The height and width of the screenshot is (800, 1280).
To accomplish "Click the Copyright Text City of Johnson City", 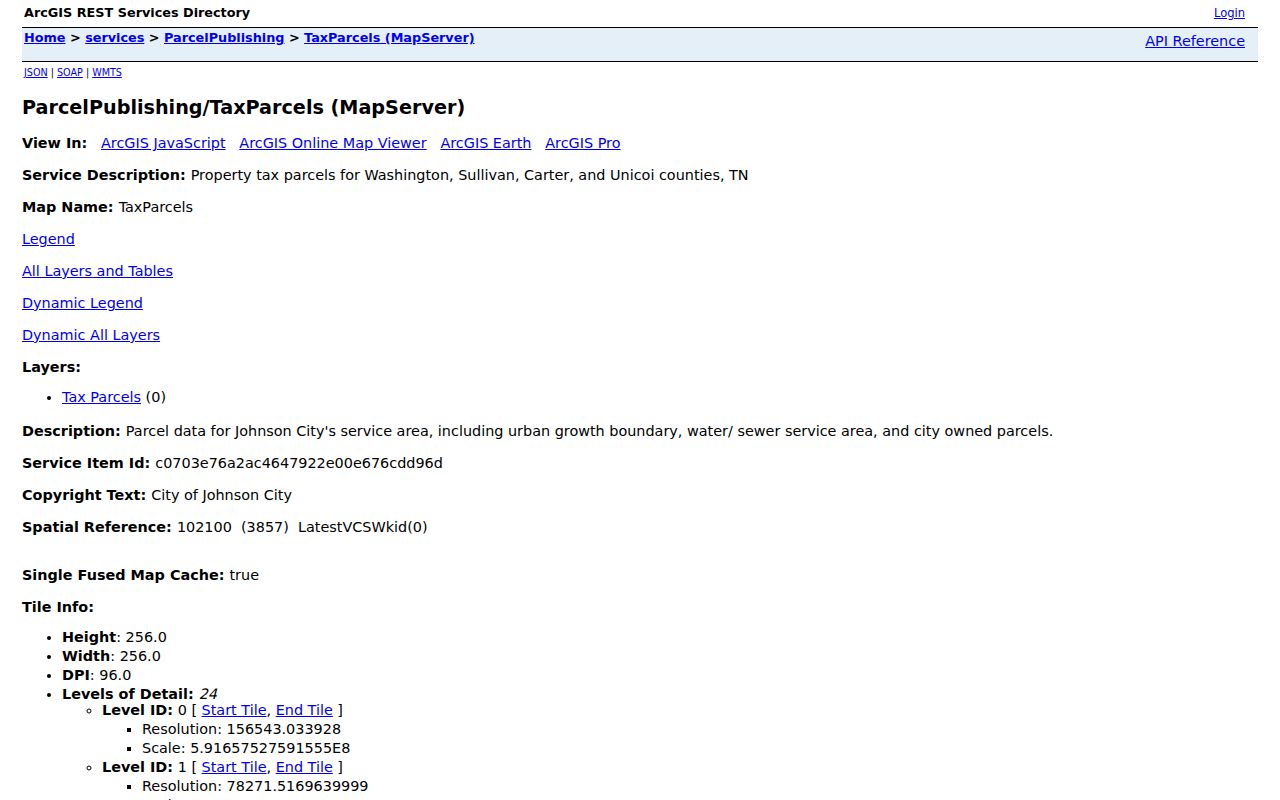I will pos(221,495).
